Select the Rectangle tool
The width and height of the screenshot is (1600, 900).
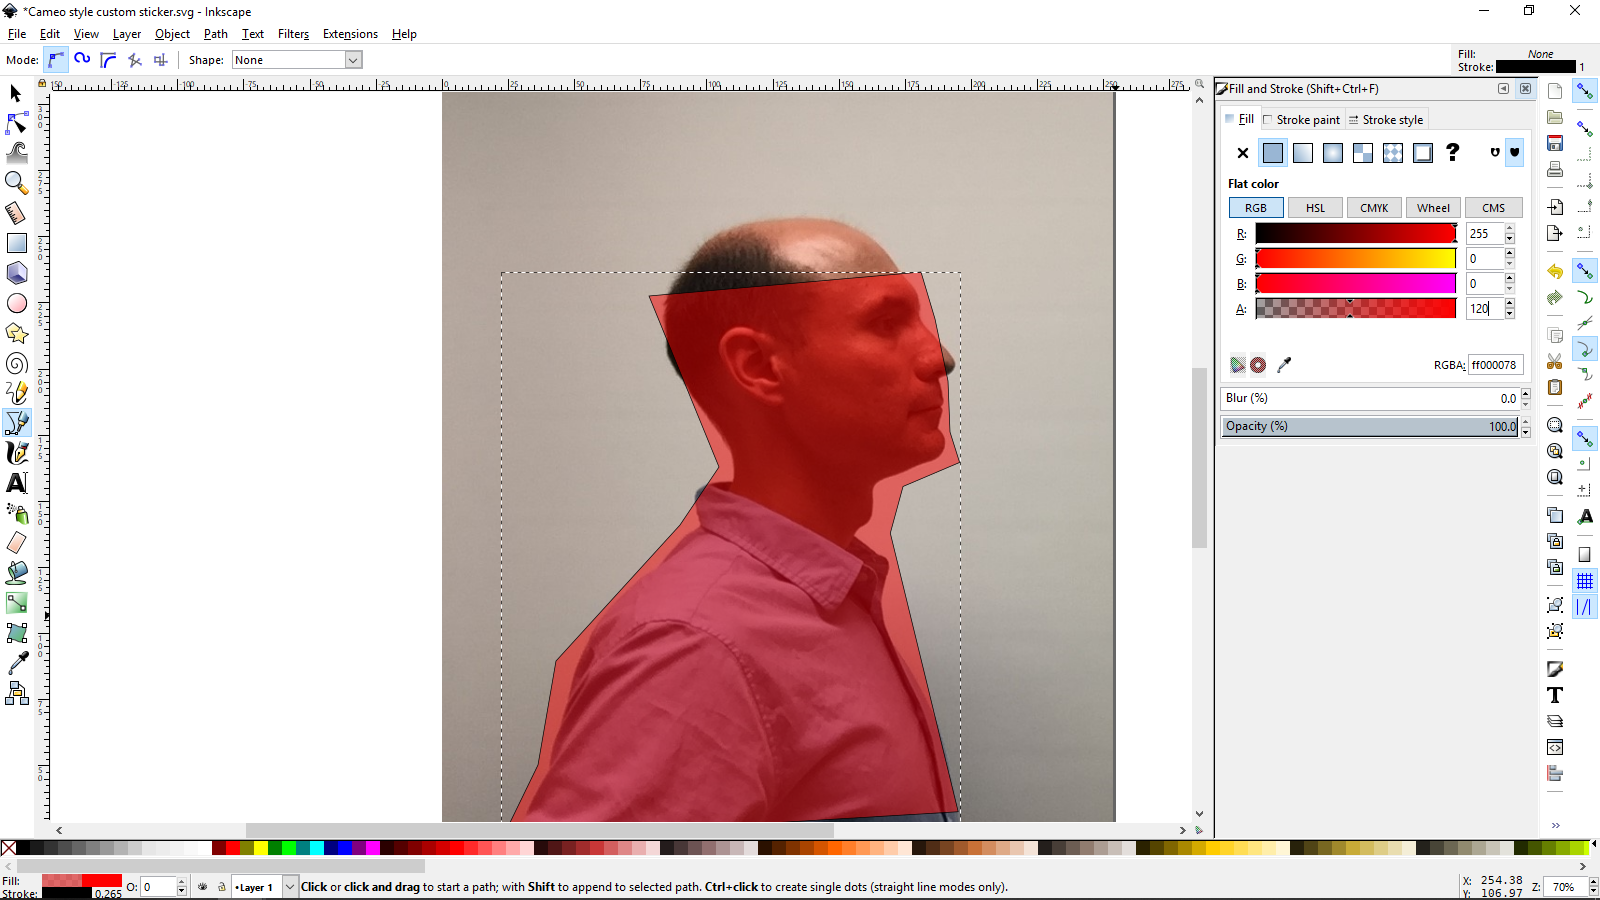[16, 243]
